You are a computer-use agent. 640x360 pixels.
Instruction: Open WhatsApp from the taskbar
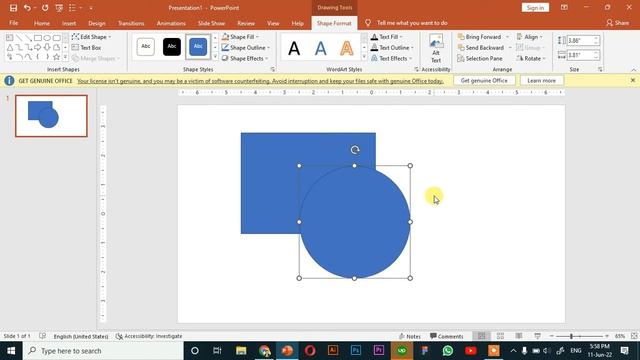pyautogui.click(x=448, y=351)
